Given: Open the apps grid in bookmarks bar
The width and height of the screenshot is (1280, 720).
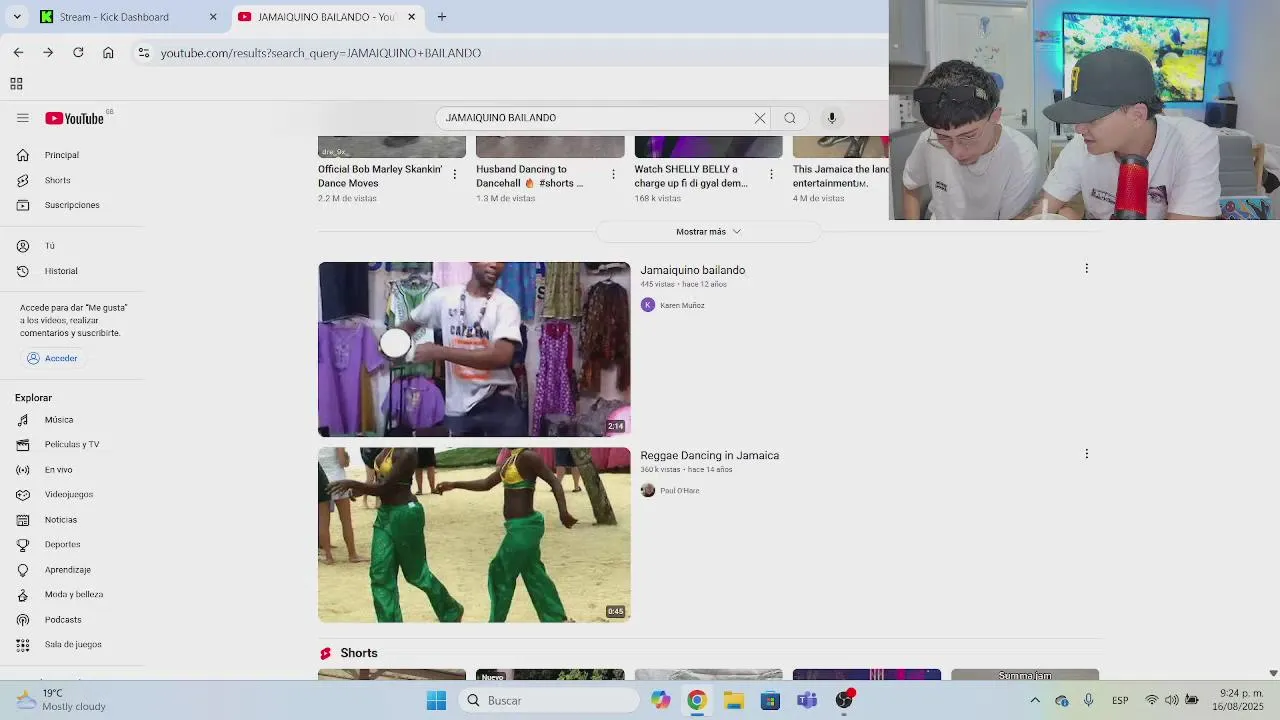Looking at the screenshot, I should (16, 84).
